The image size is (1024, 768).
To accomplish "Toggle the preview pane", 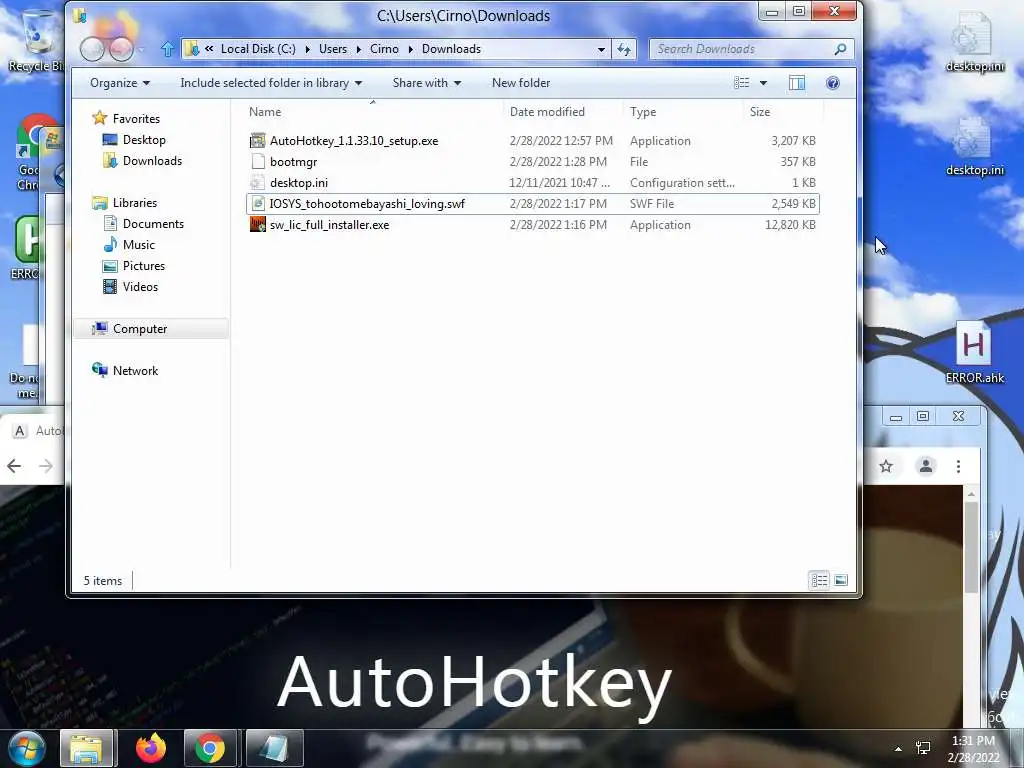I will pos(797,83).
